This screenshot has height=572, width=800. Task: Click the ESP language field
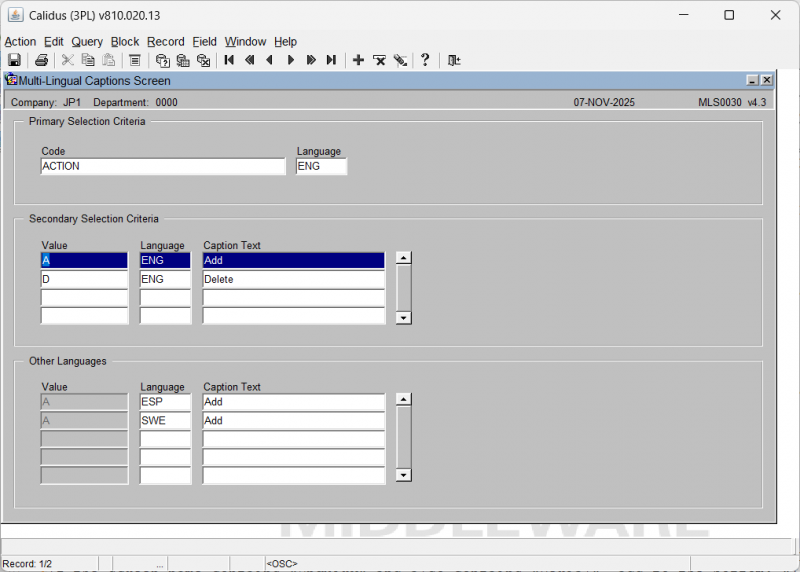click(165, 402)
